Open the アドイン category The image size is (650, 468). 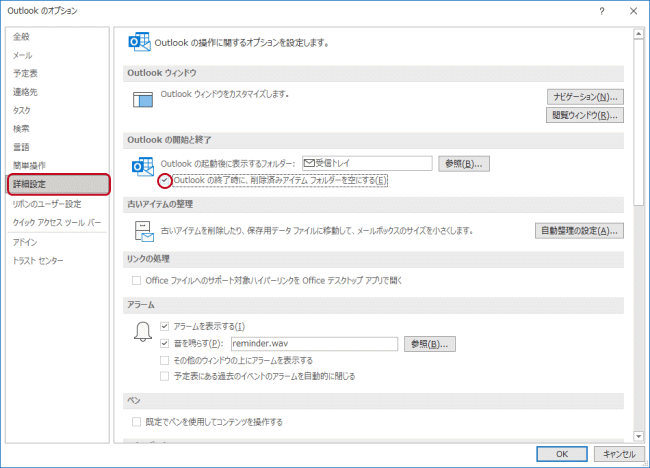(58, 242)
